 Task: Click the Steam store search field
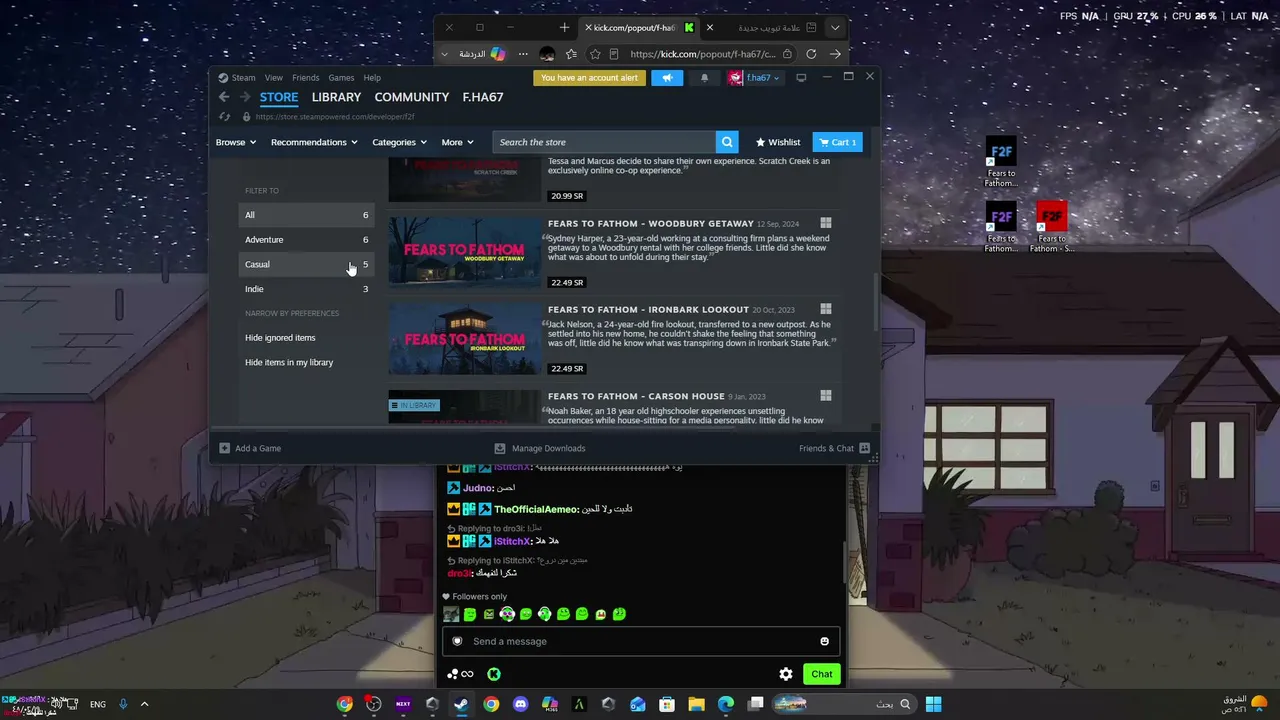click(604, 142)
